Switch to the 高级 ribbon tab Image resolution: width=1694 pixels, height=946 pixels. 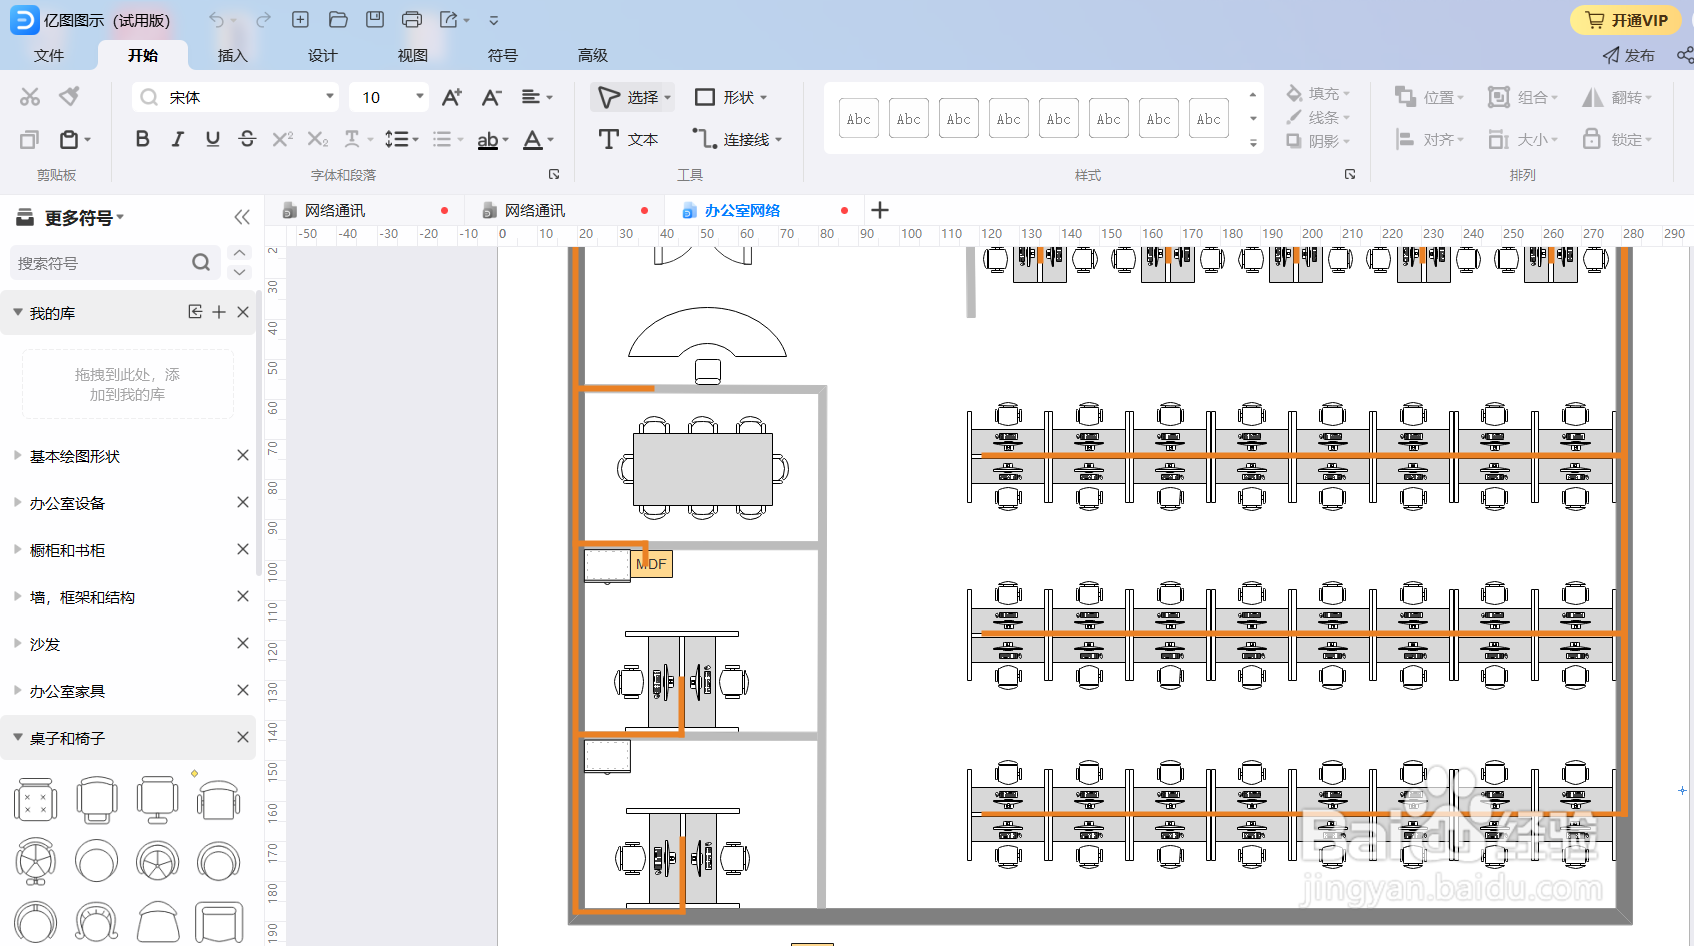(593, 55)
